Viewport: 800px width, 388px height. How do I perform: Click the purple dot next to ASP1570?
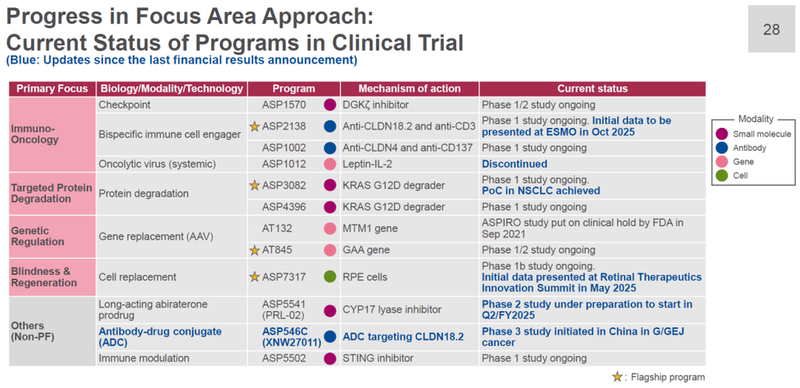click(x=330, y=105)
